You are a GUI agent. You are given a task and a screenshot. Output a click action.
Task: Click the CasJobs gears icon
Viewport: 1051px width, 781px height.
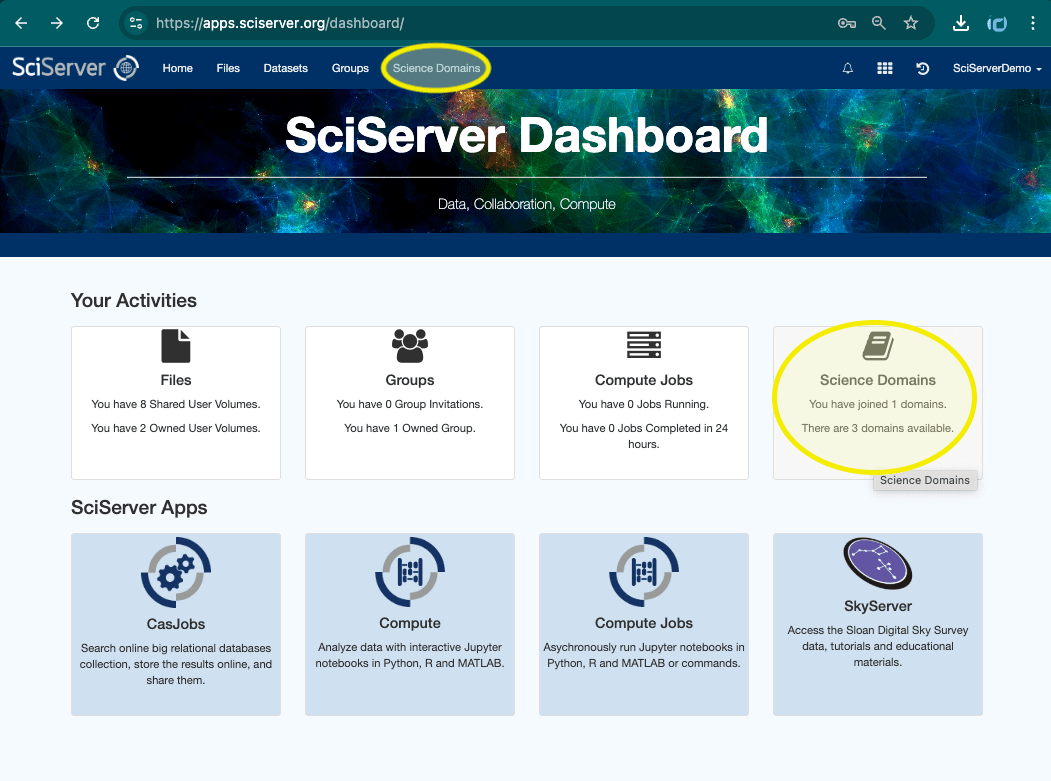click(176, 573)
